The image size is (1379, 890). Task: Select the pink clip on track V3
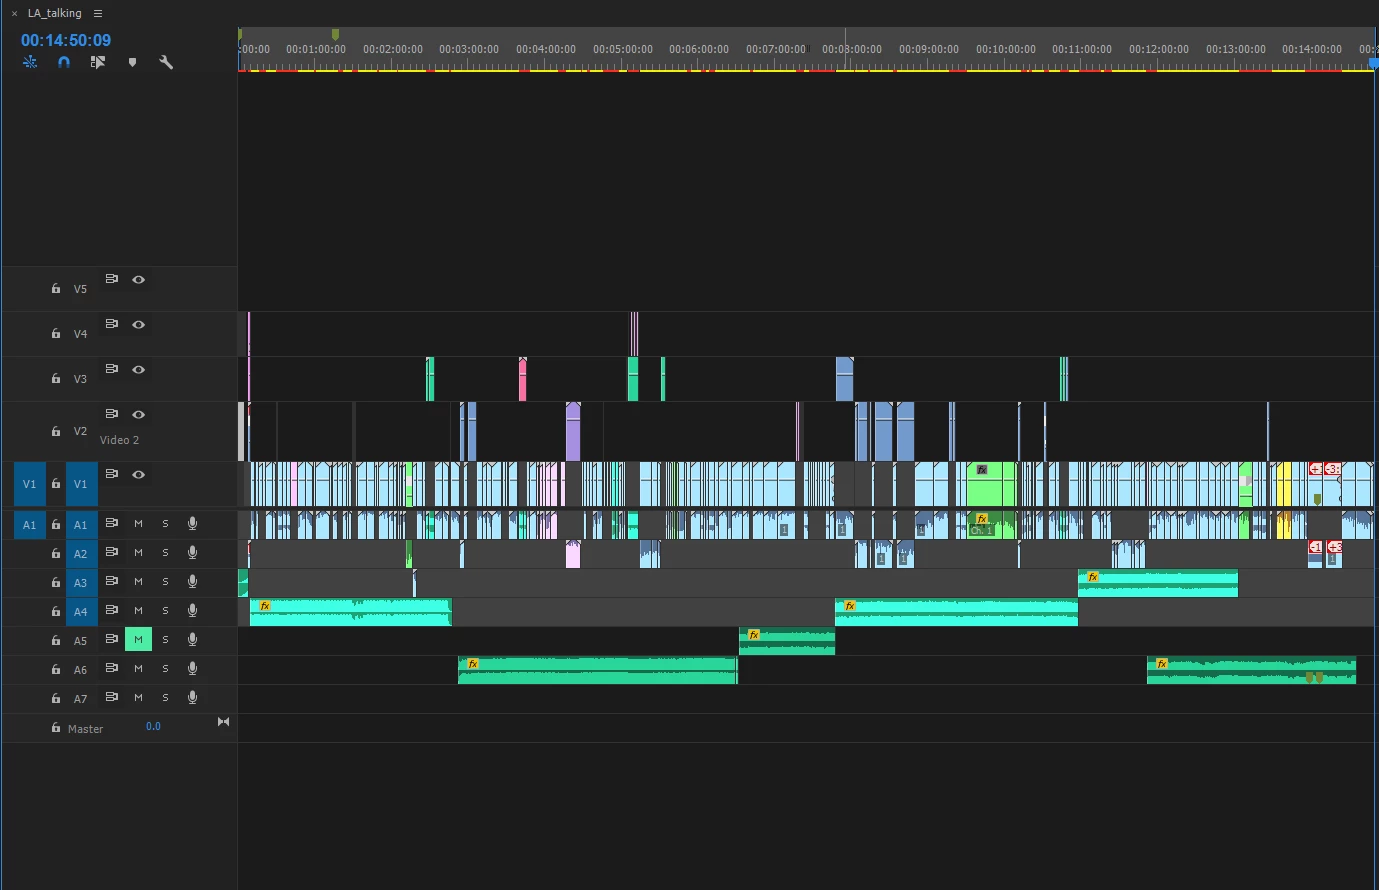coord(523,380)
